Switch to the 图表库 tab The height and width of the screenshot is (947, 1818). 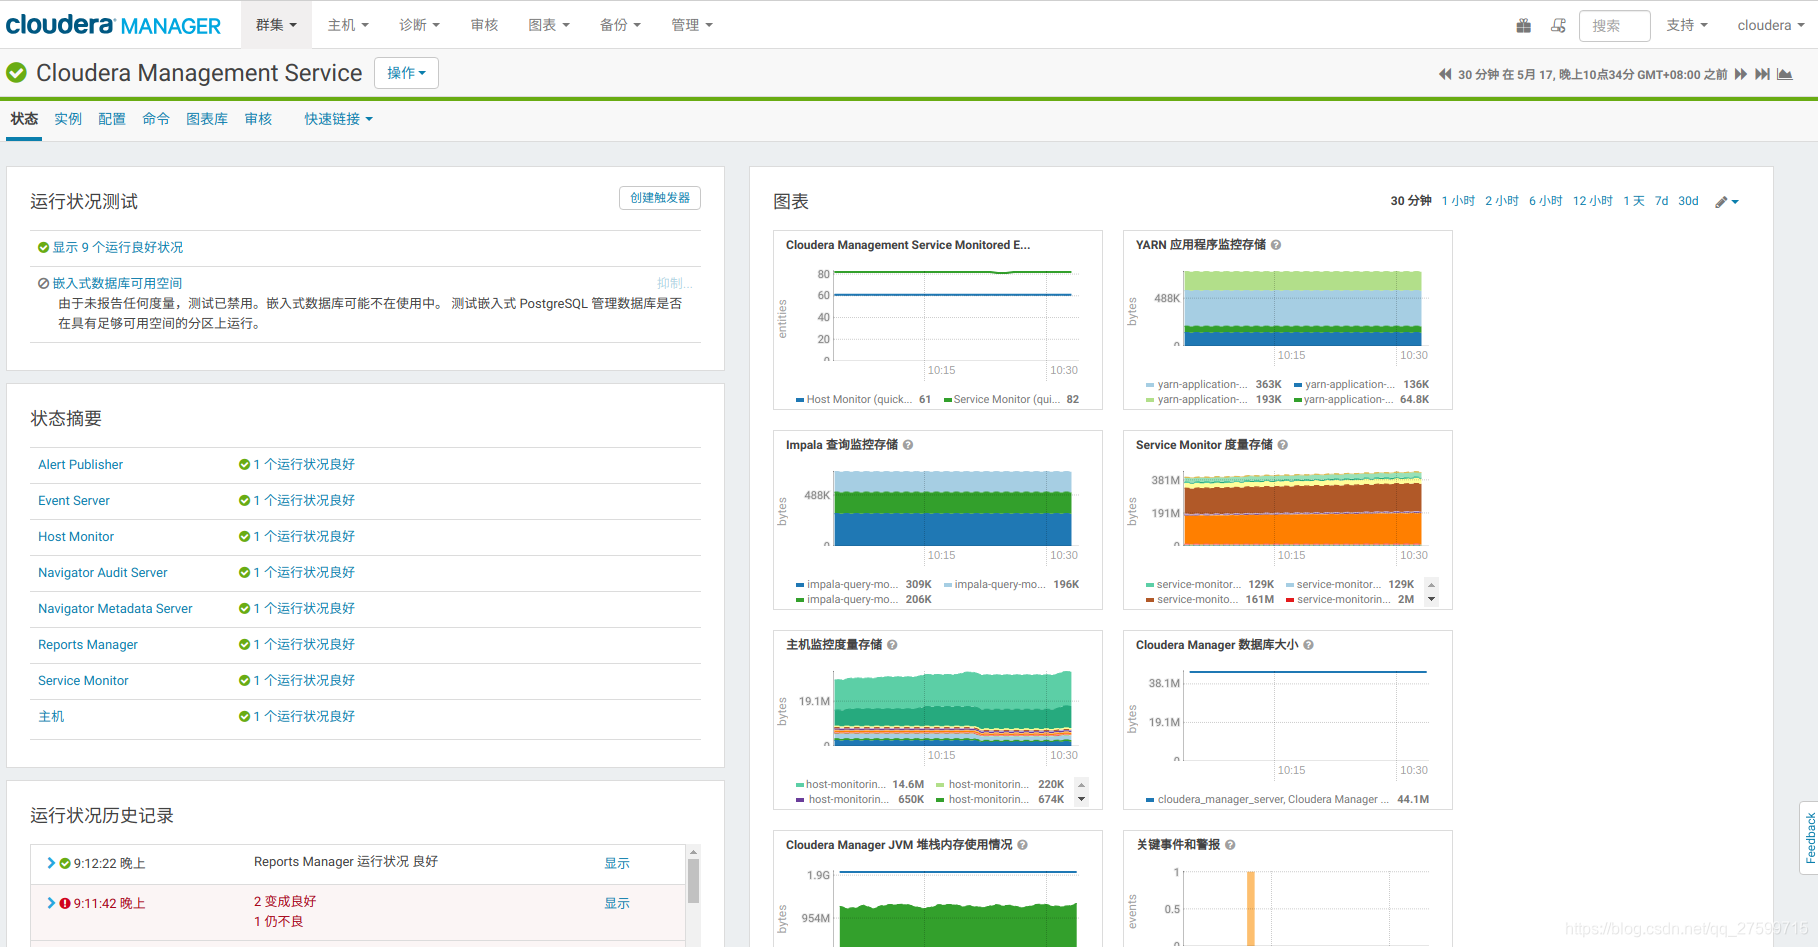[207, 119]
